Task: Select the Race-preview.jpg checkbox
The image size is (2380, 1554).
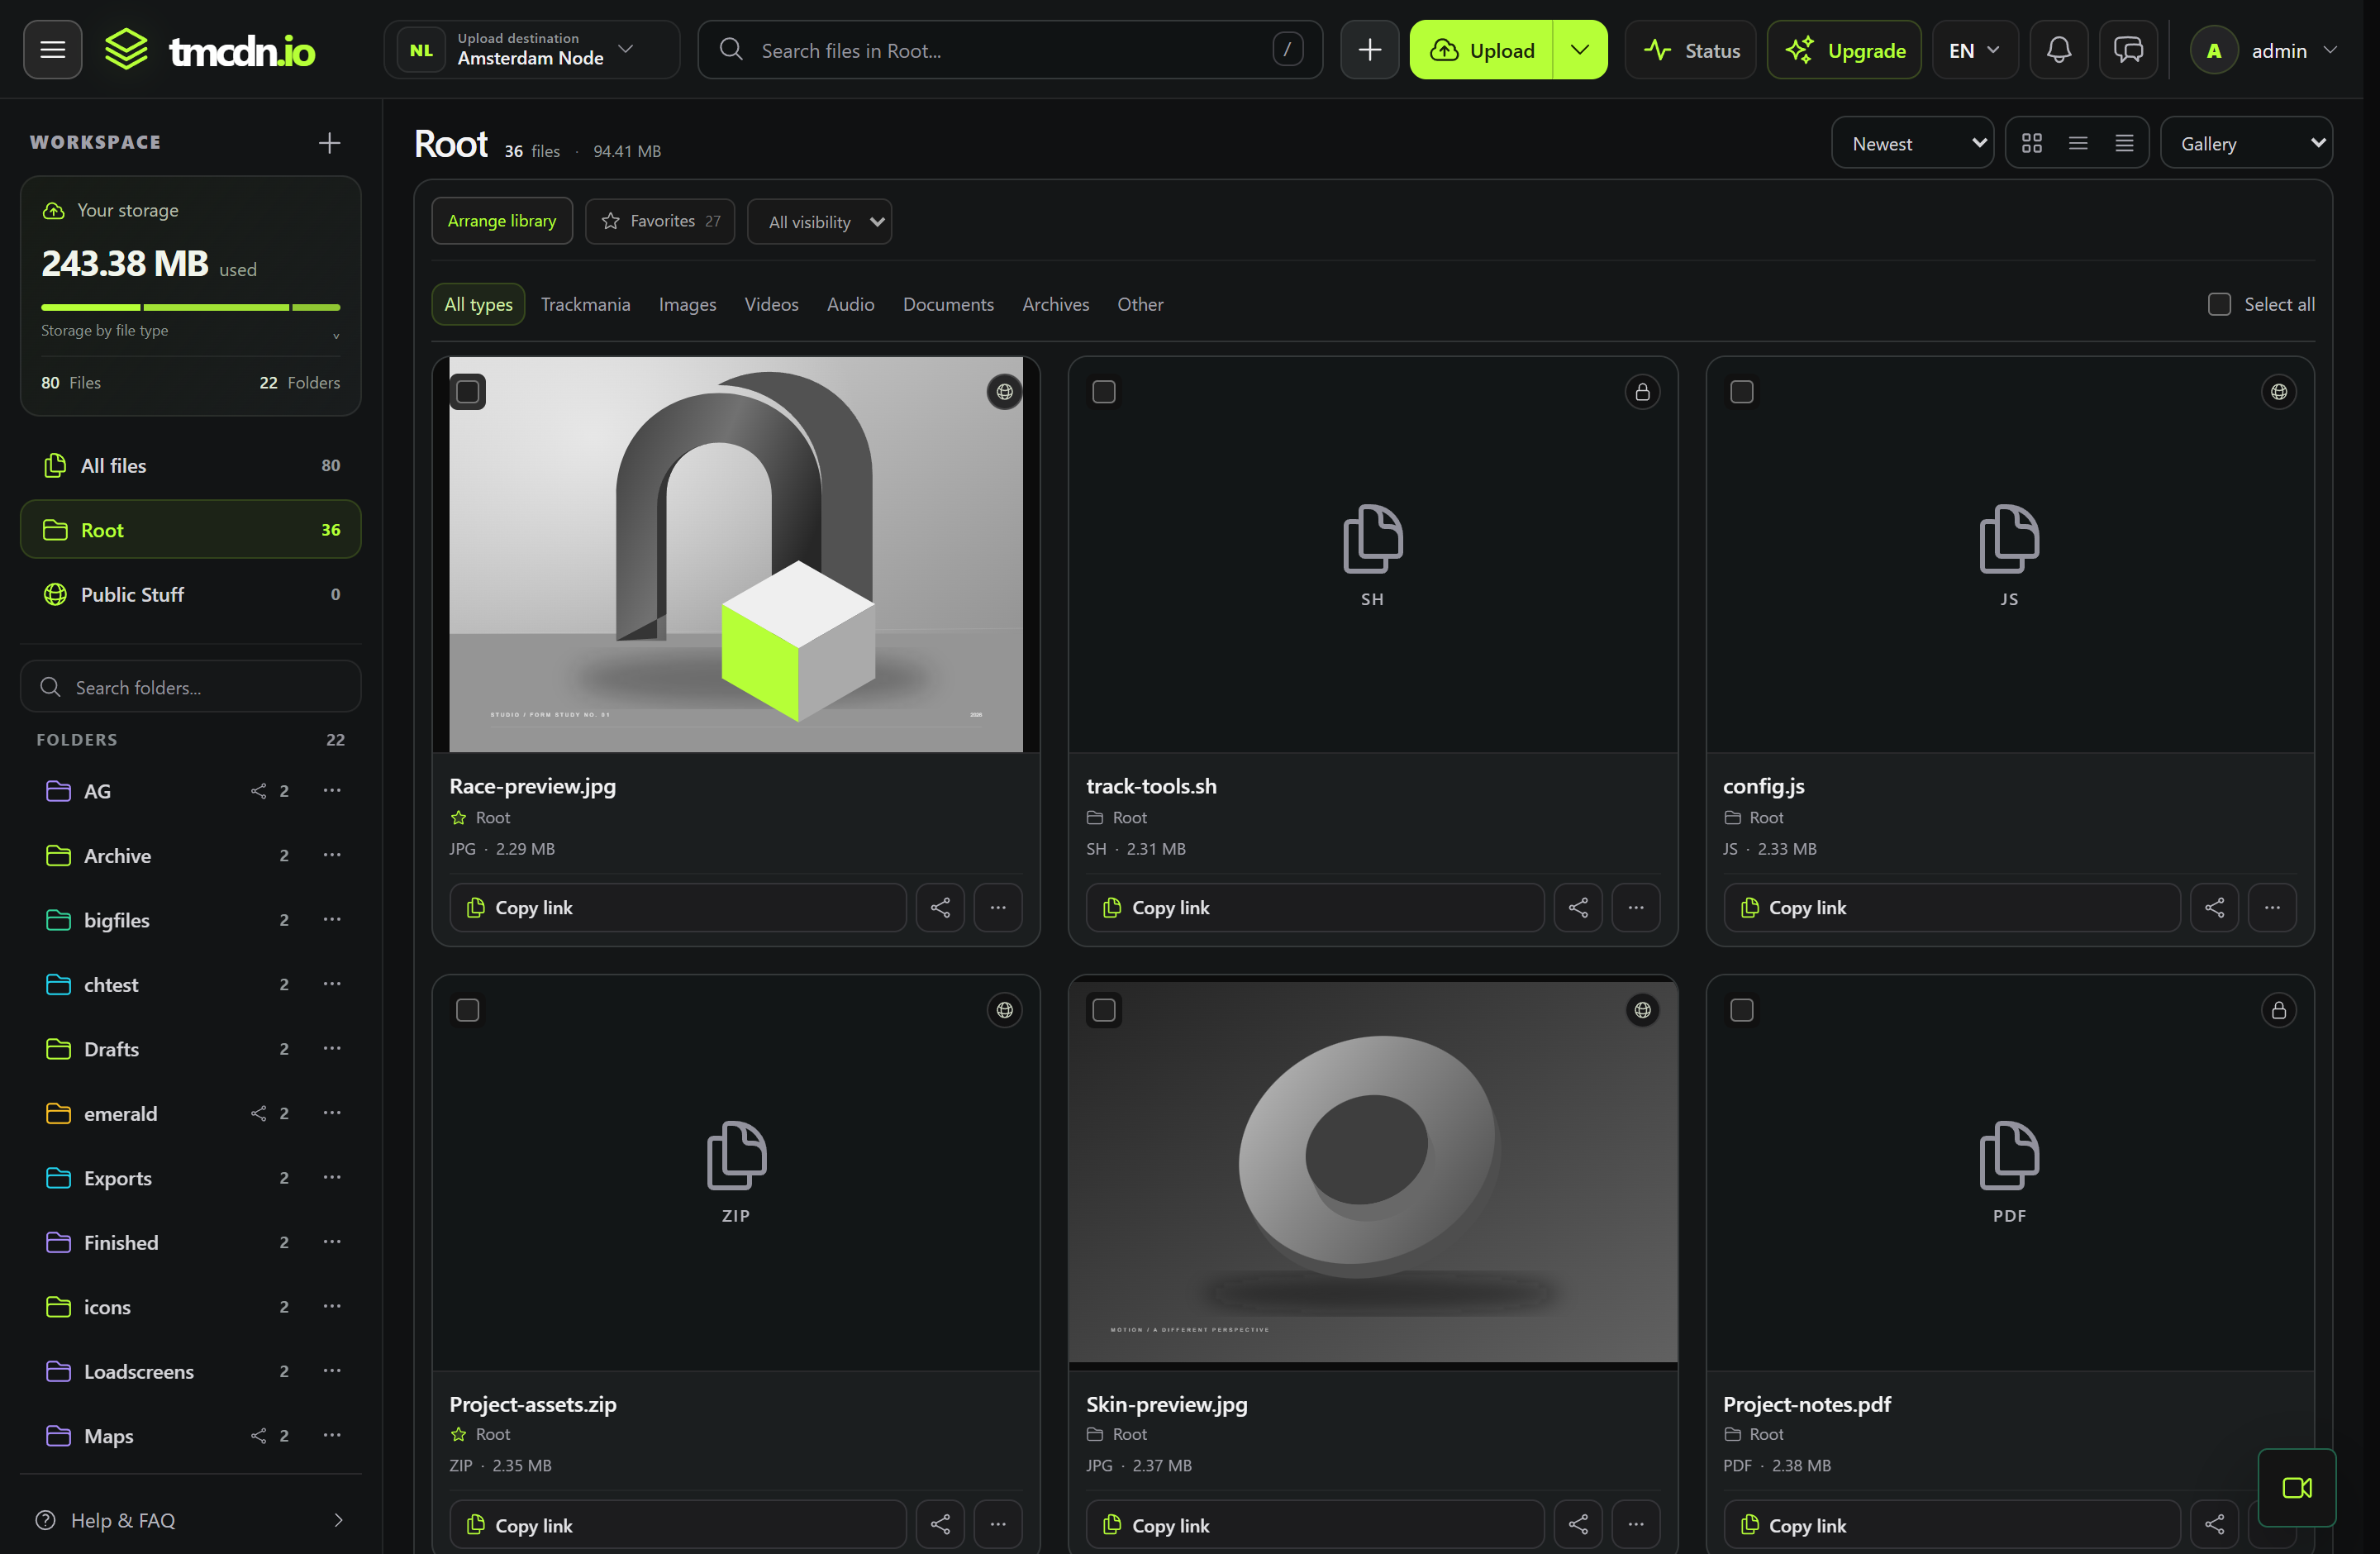Action: (467, 392)
